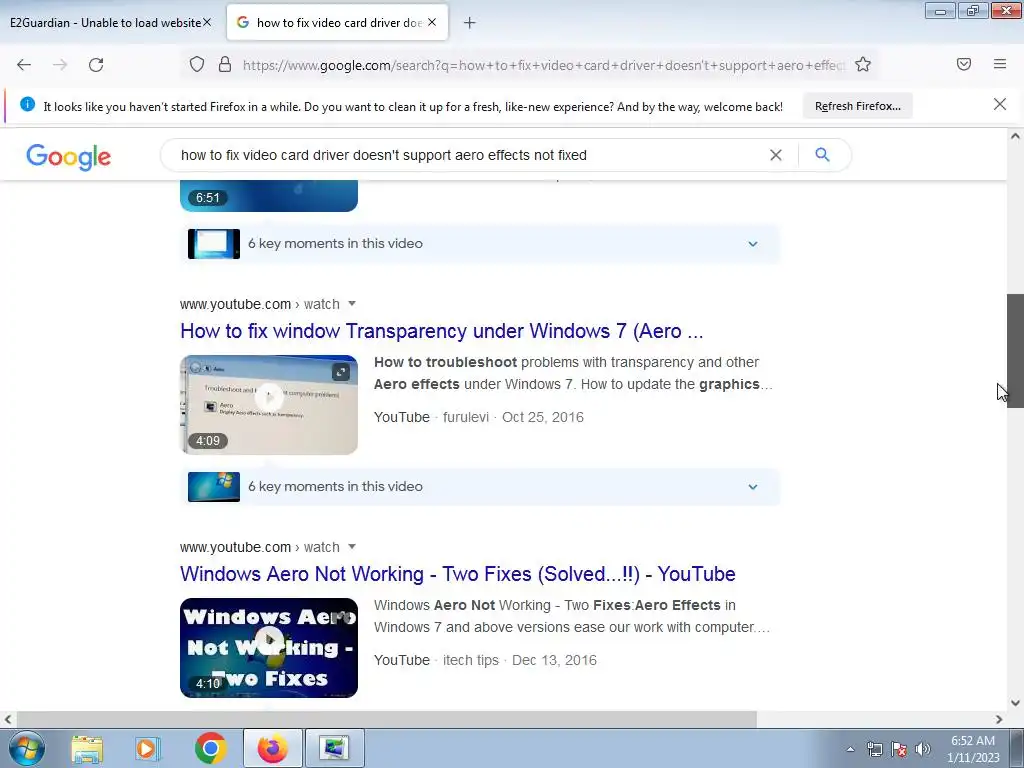Click the blue search magnifier icon
The width and height of the screenshot is (1024, 768).
click(822, 155)
